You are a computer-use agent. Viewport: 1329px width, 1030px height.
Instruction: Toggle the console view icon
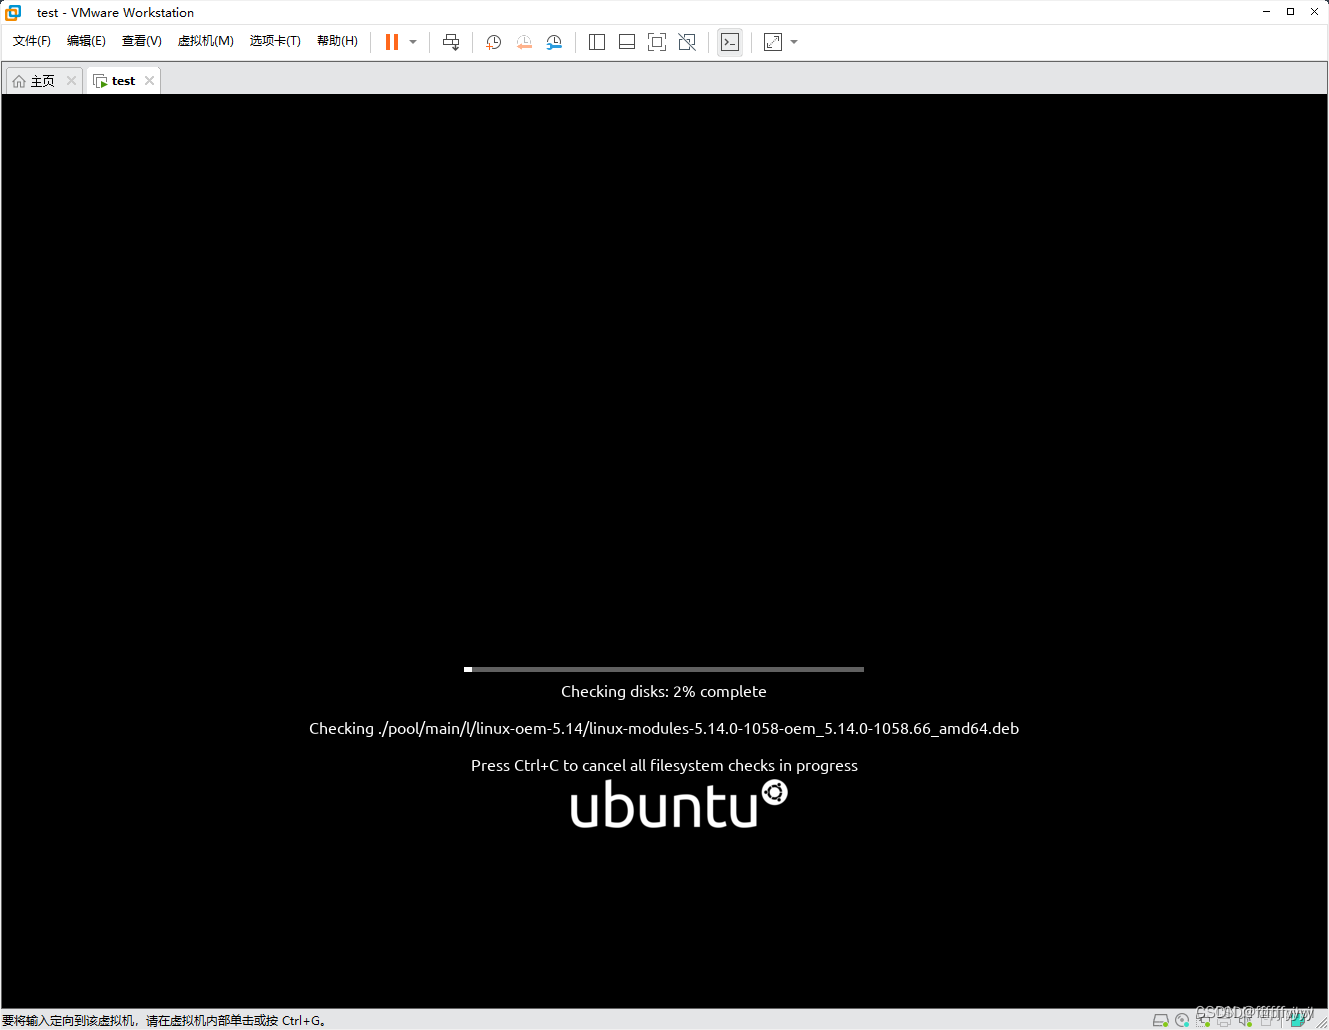[x=730, y=42]
